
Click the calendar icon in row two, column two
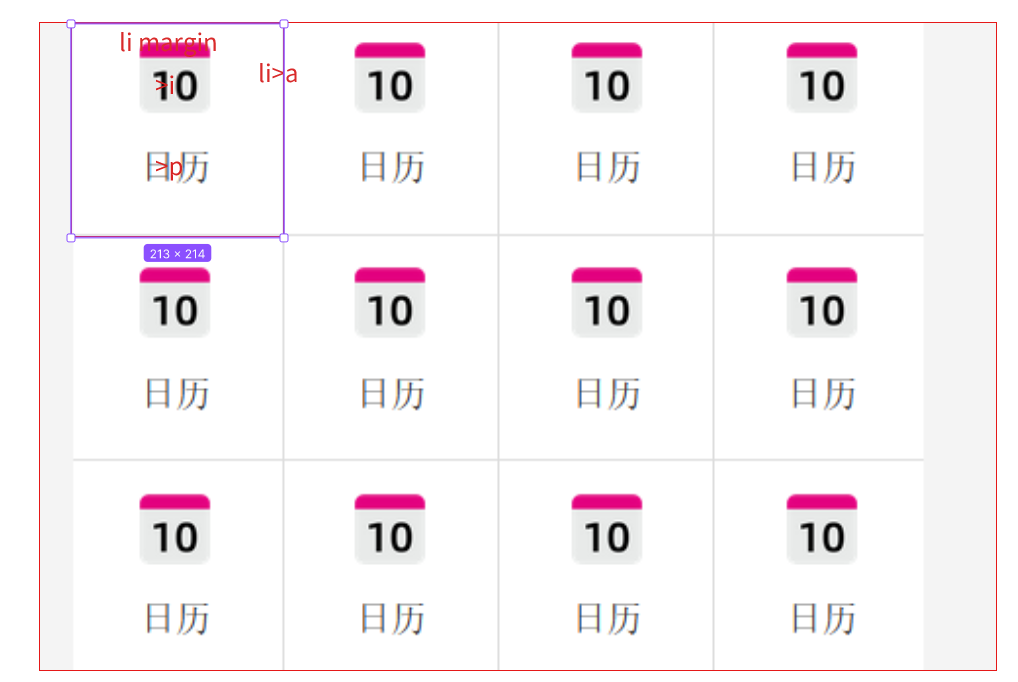pos(390,303)
